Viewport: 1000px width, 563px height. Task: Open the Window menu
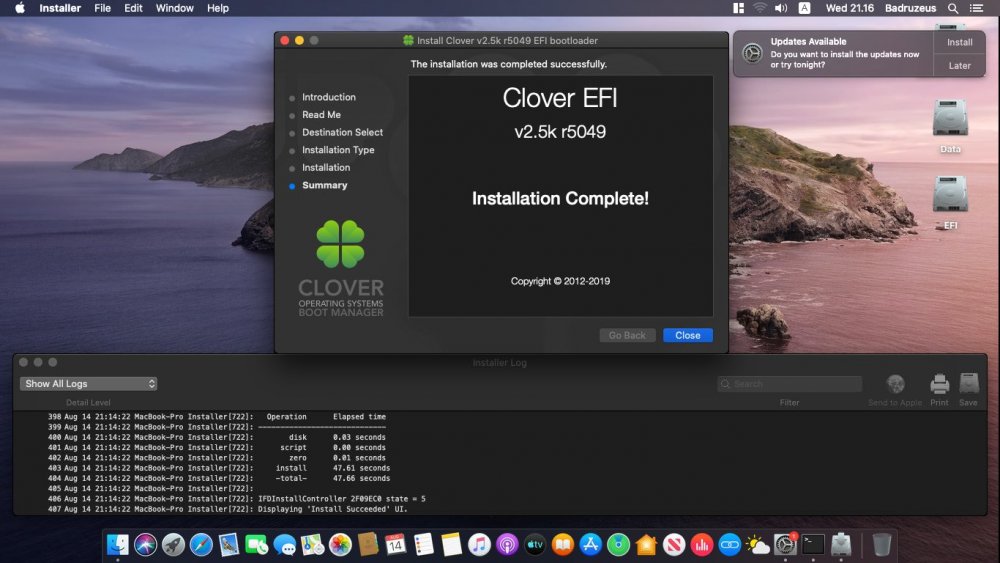pos(175,8)
